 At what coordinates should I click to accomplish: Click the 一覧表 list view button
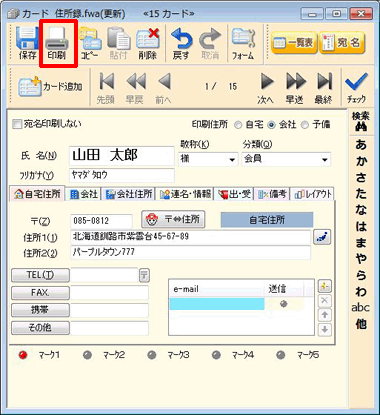294,43
